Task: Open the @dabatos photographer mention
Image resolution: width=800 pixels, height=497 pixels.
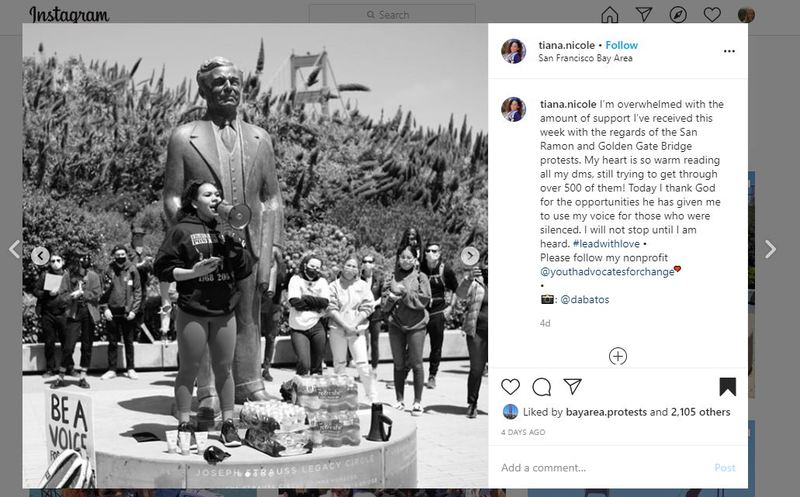Action: pos(585,300)
